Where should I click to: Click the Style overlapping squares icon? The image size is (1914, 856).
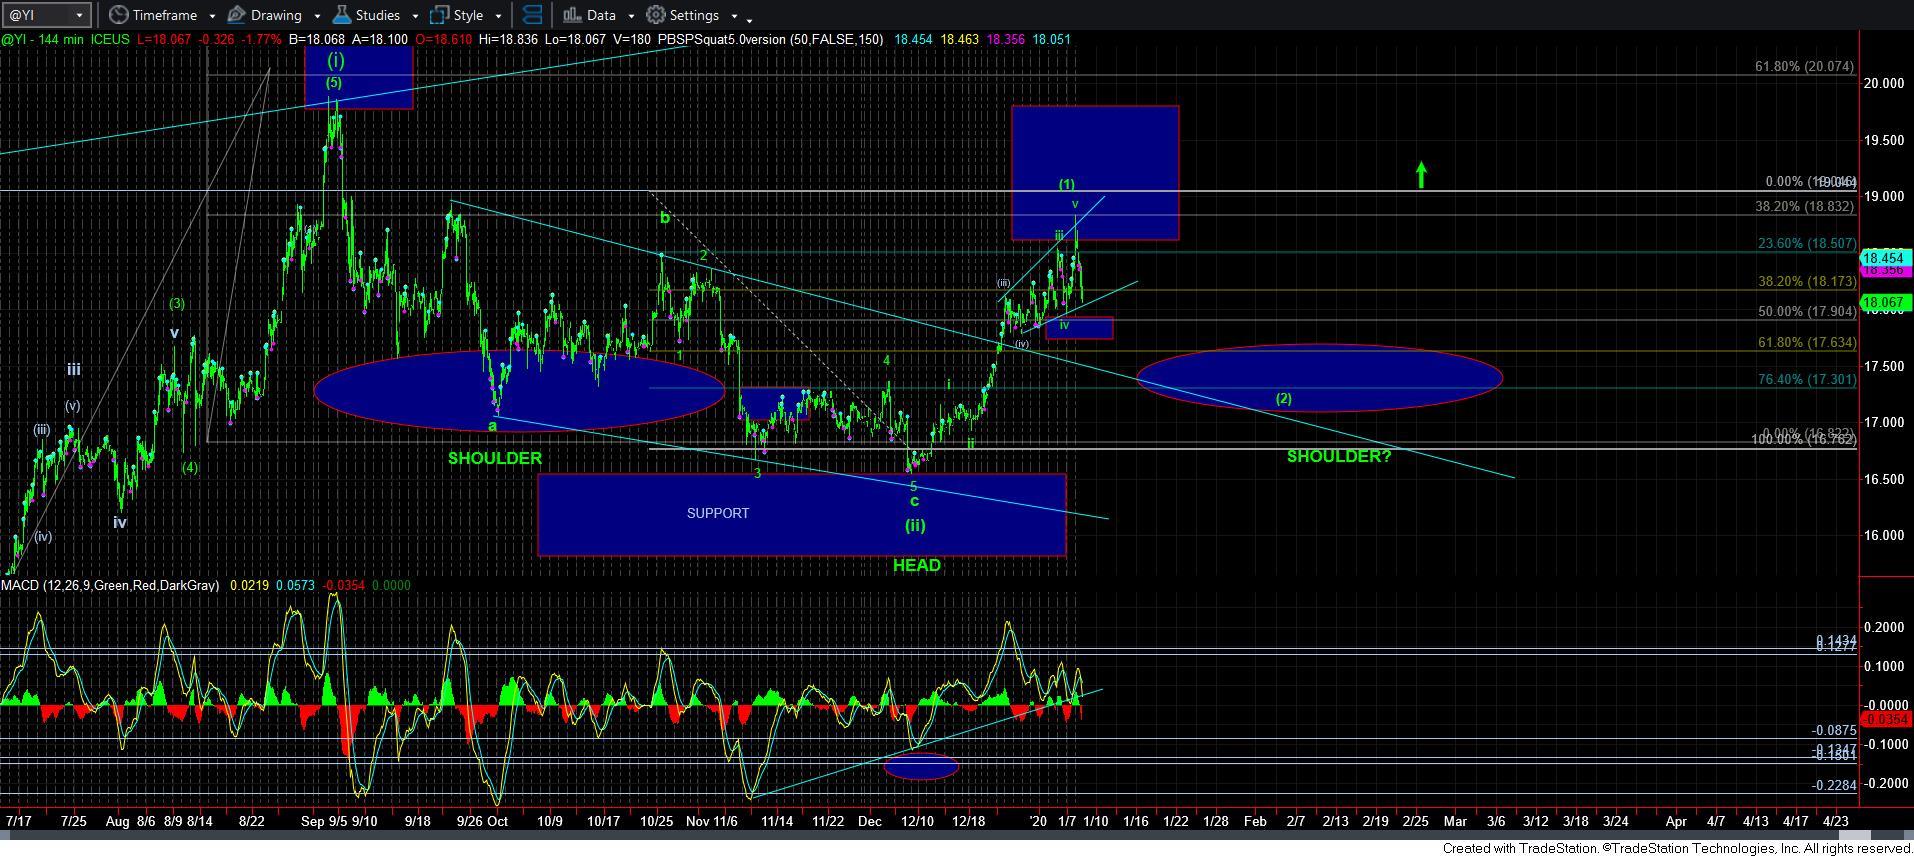(x=440, y=15)
